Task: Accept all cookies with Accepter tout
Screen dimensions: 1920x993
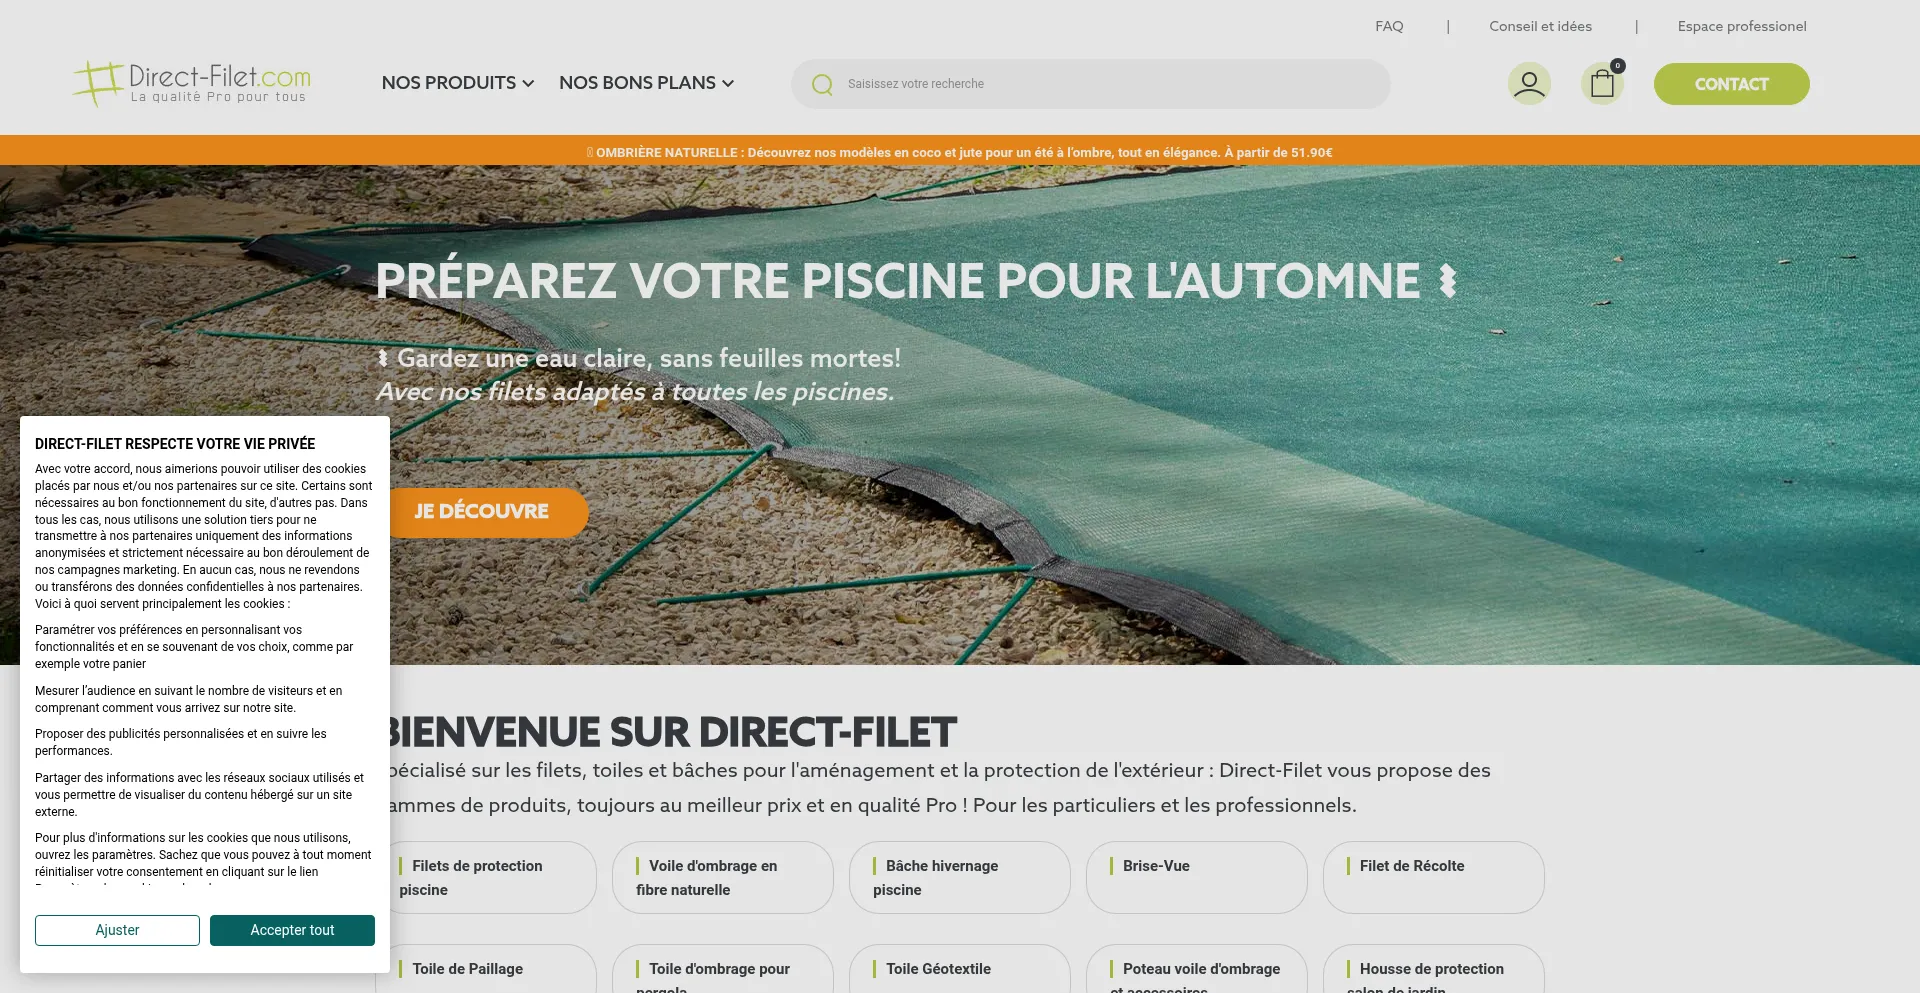Action: 292,930
